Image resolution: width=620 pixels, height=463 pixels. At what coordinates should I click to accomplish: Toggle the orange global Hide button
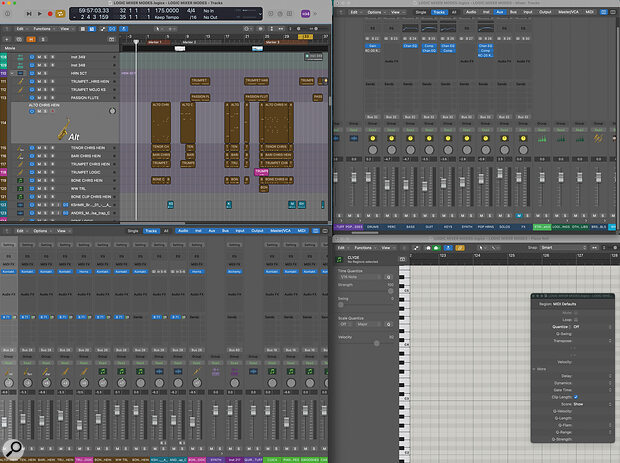(31, 39)
